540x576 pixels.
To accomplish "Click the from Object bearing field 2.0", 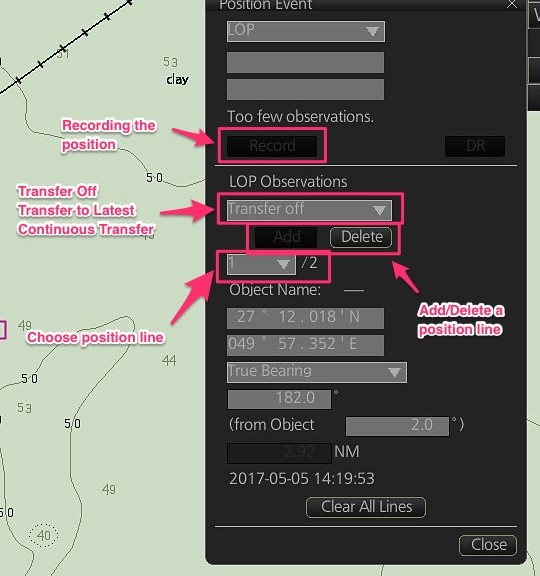I will click(397, 426).
